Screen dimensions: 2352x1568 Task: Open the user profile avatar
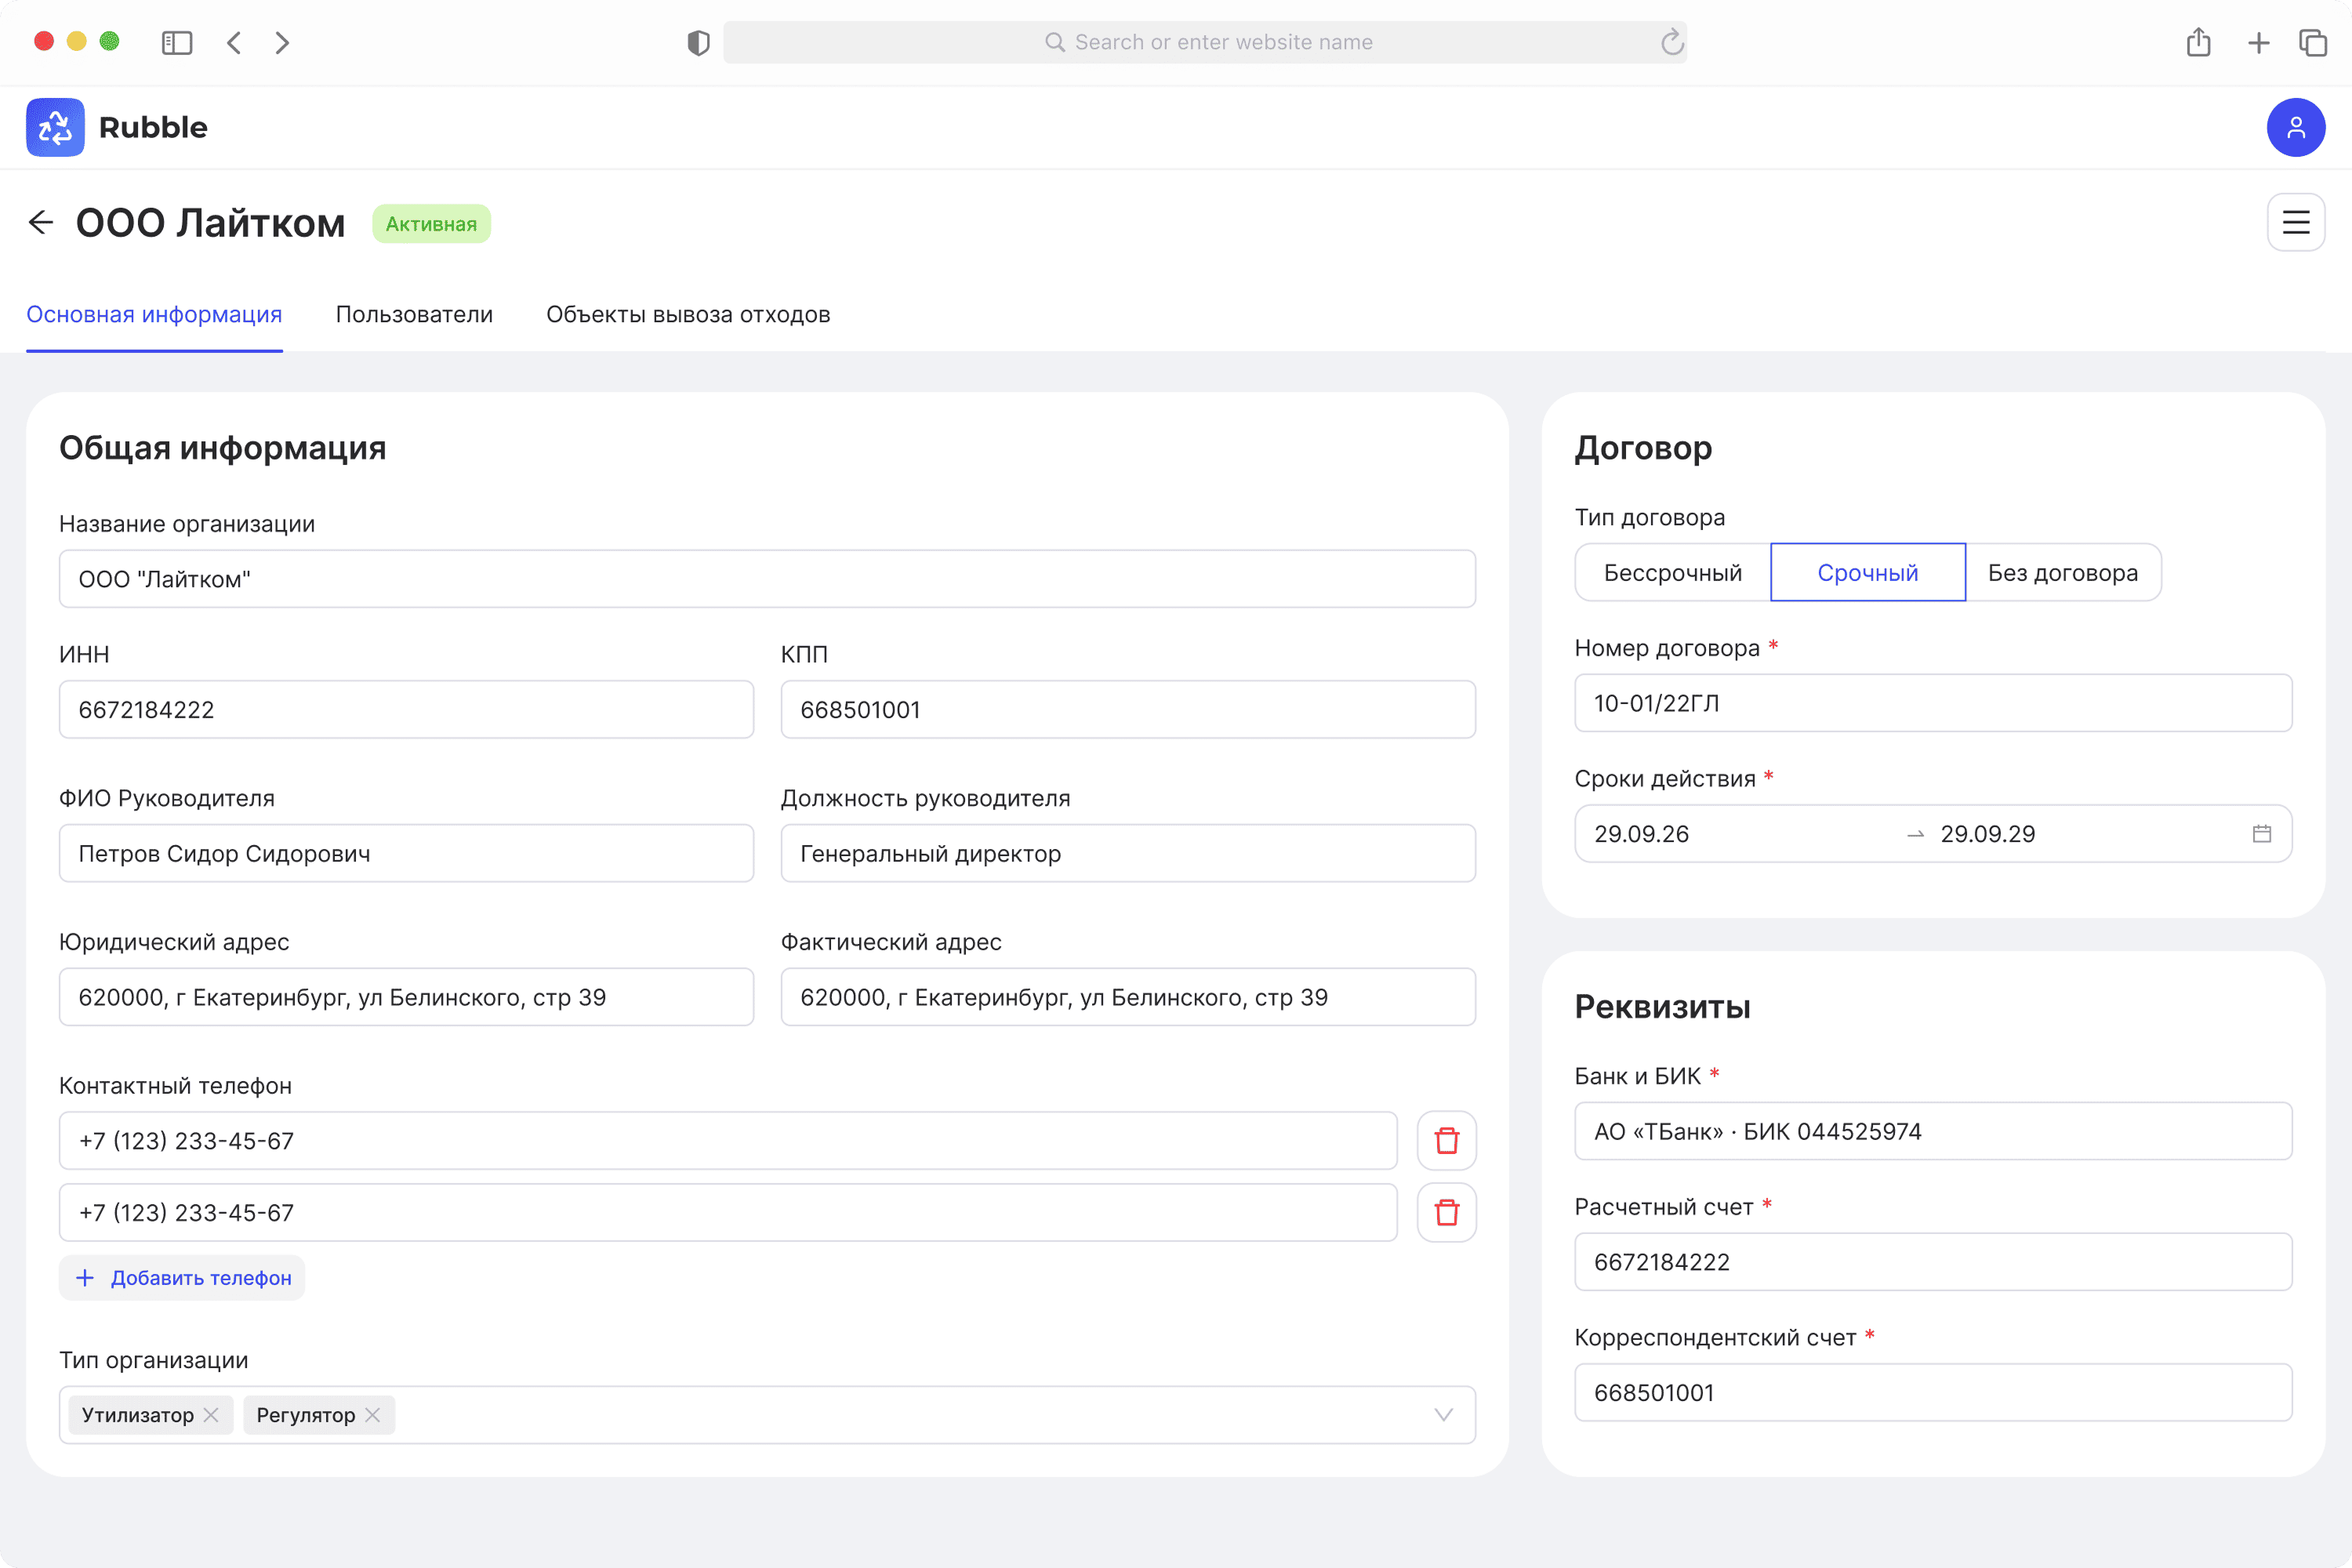click(2295, 127)
